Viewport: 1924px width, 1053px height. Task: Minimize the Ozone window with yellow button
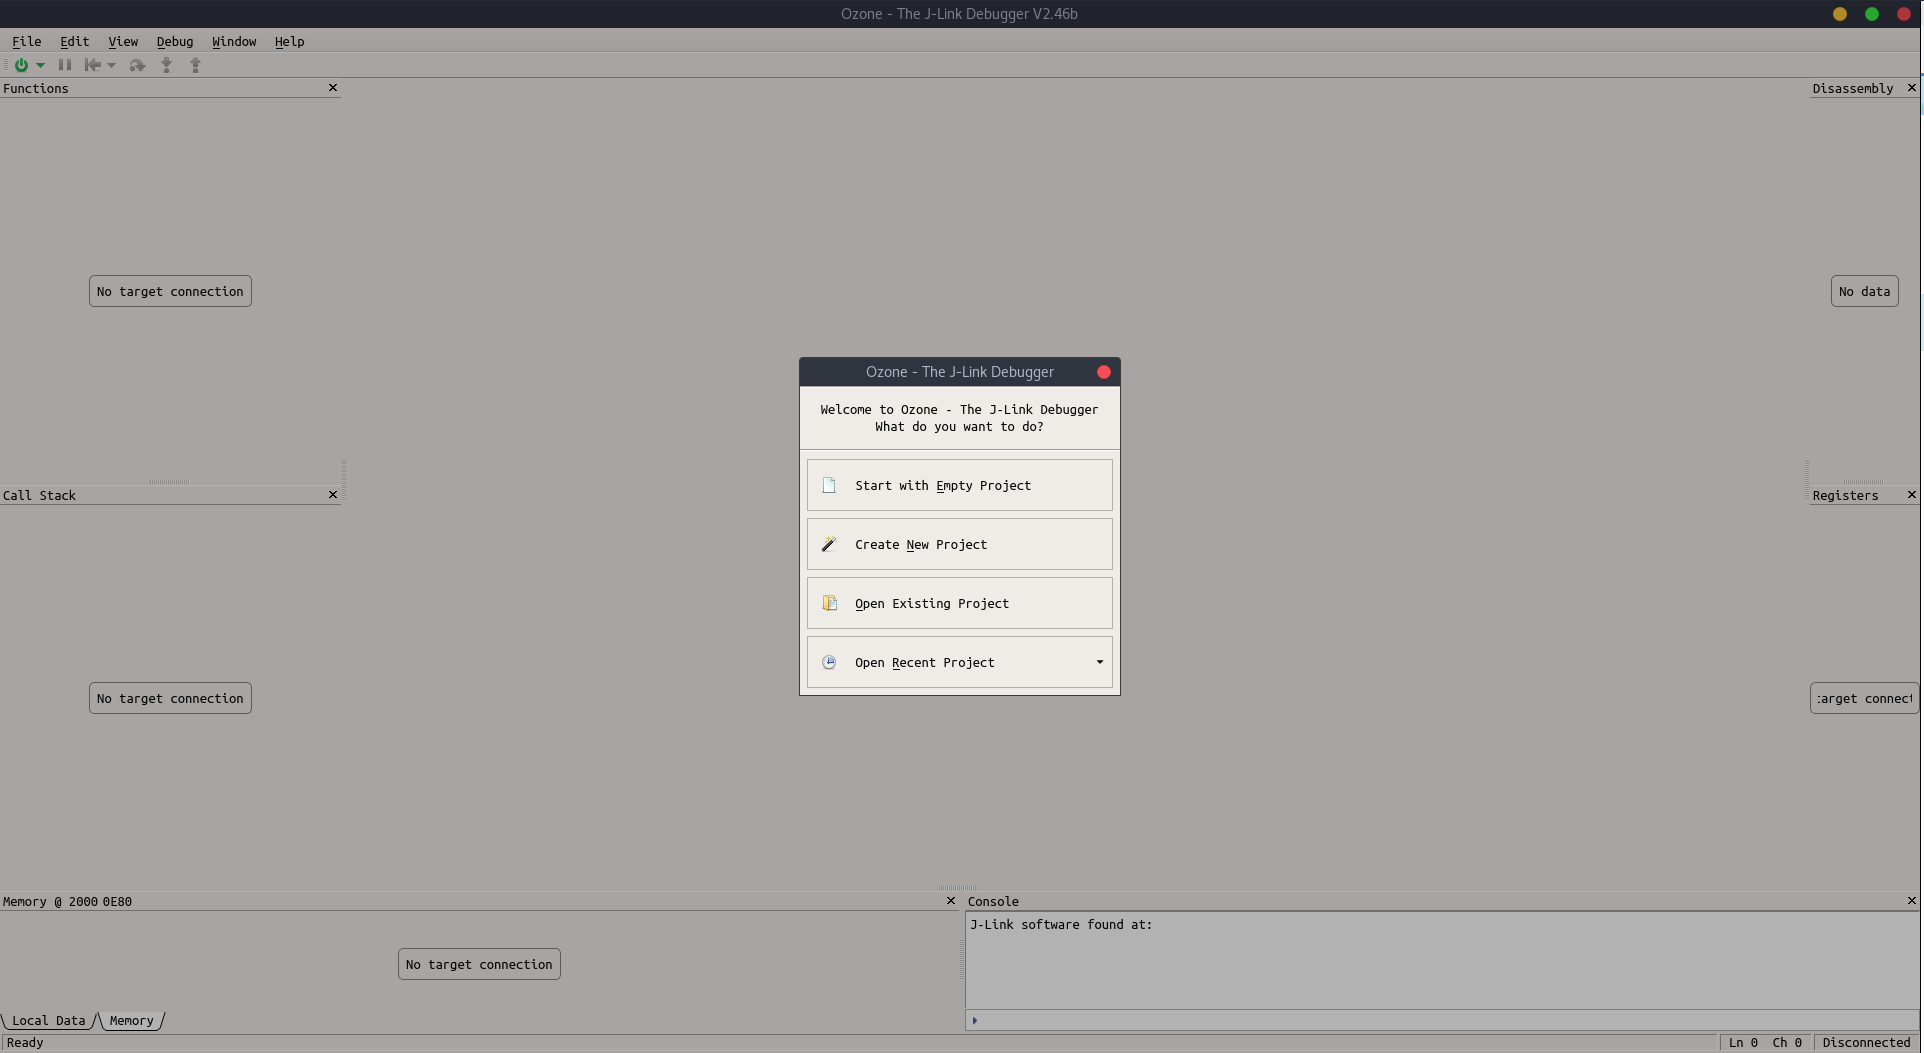click(1839, 14)
